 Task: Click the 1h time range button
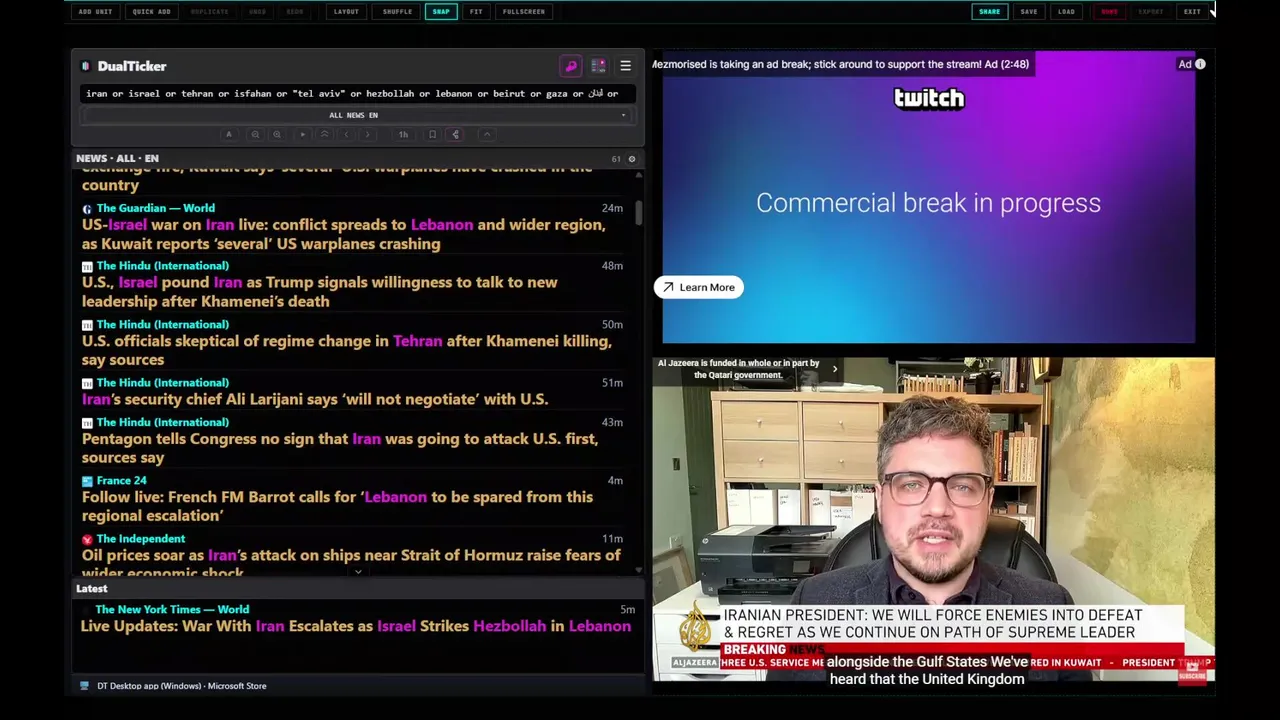click(x=403, y=134)
